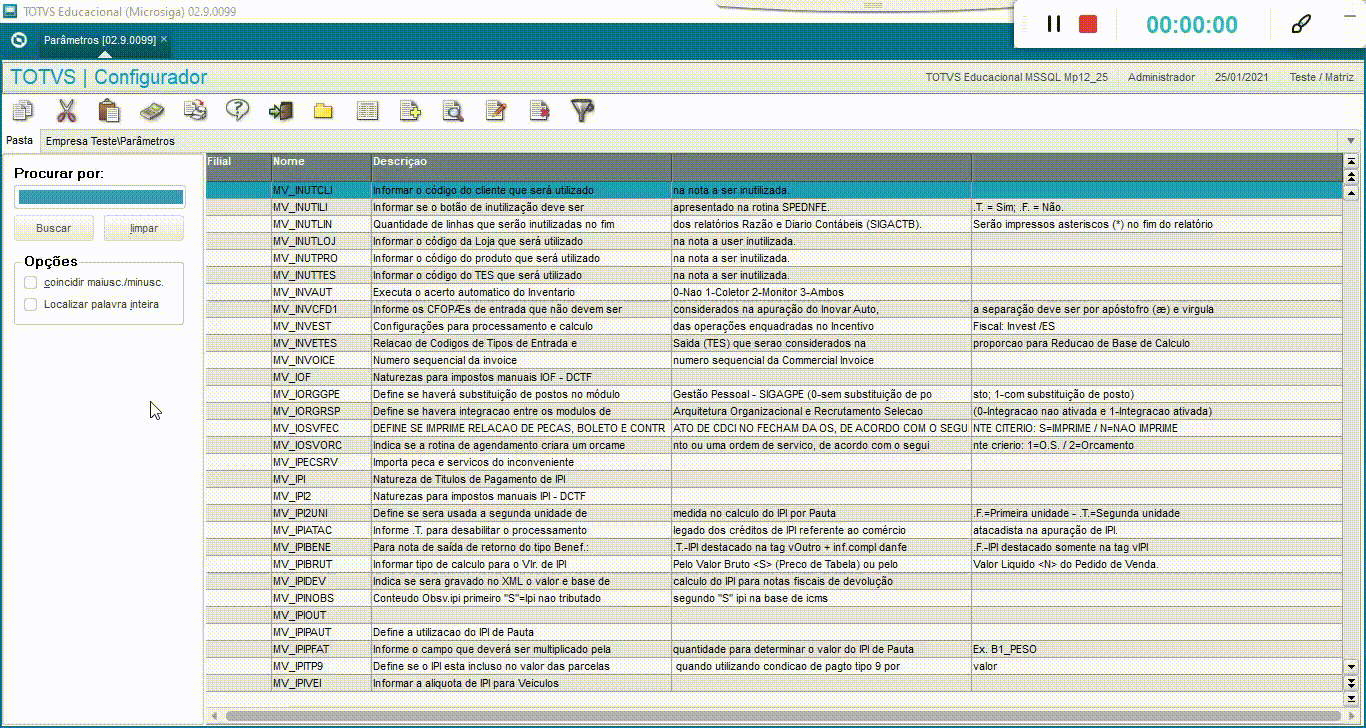The image size is (1366, 728).
Task: Click the Buscar button
Action: pos(54,228)
